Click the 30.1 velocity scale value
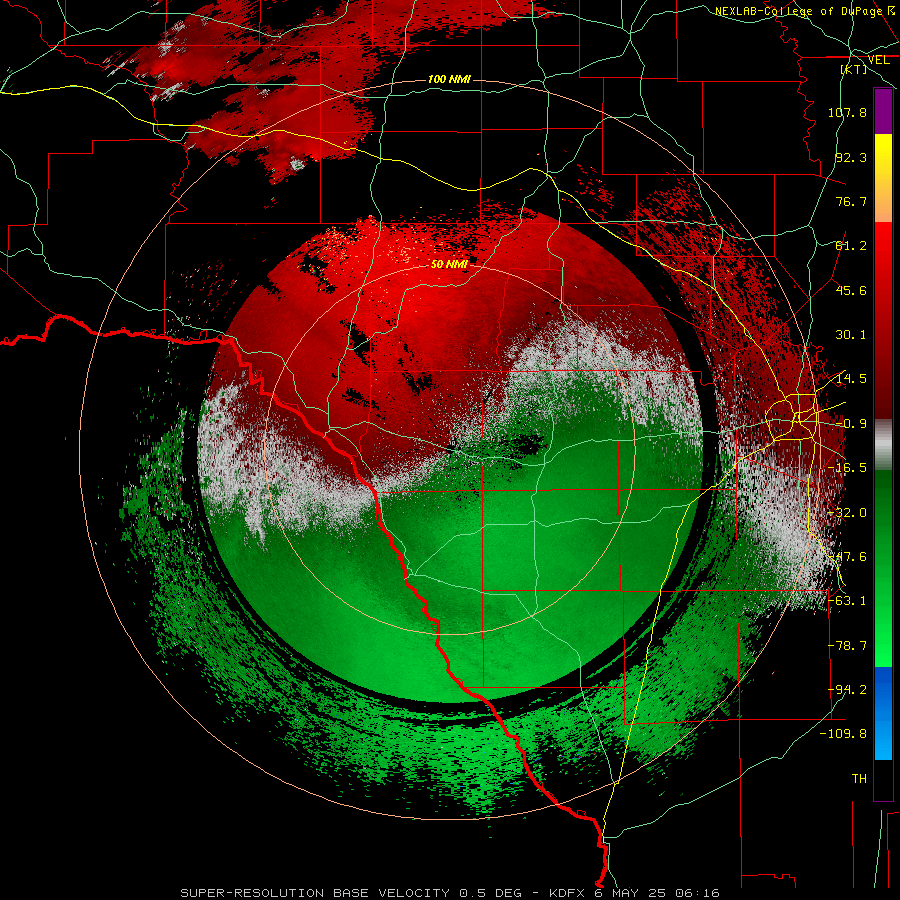 pos(851,335)
